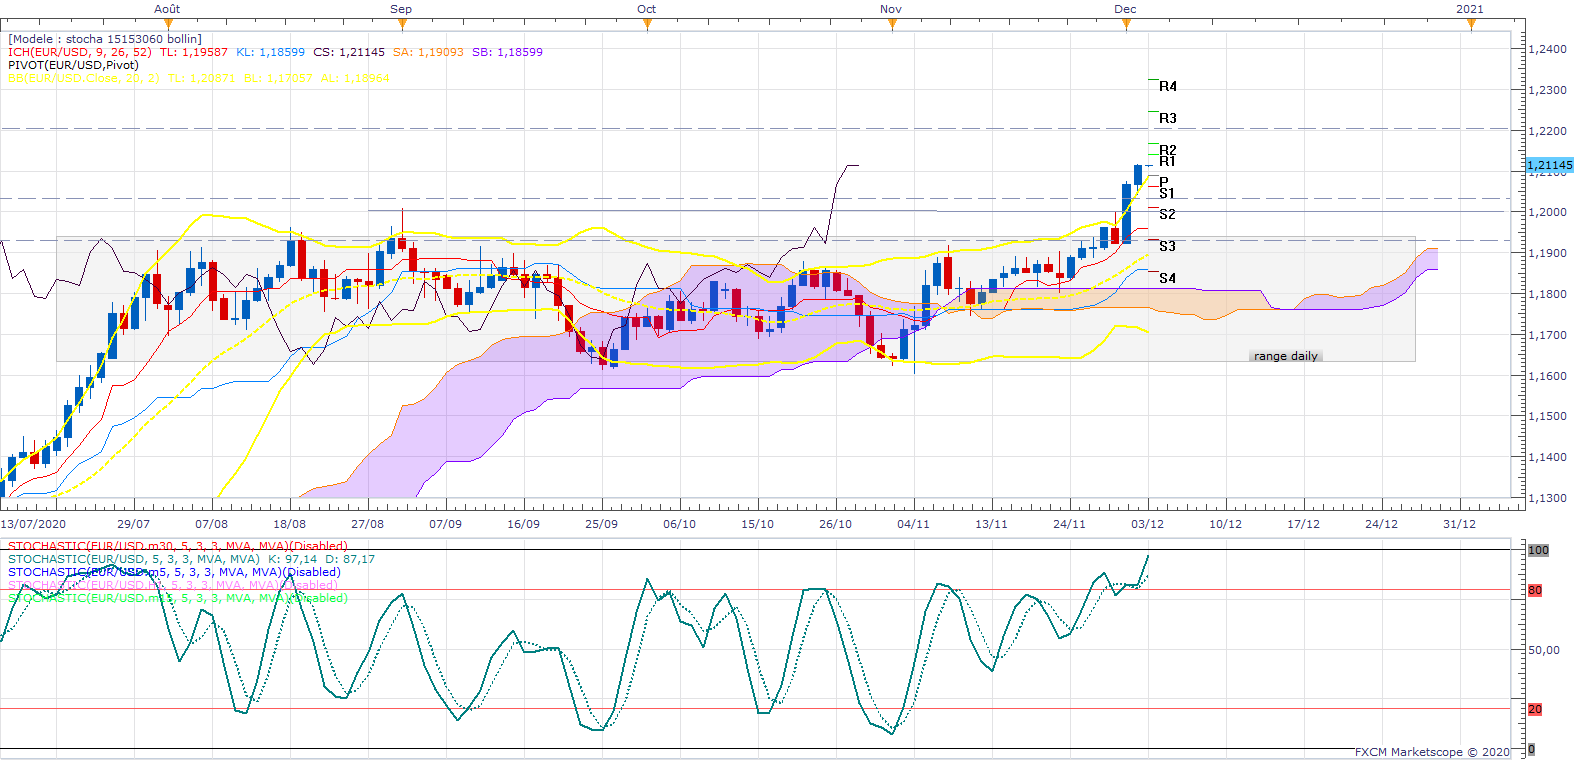Select the green STOCHASTIC(EUR/USD.m15) disabled label
Viewport: 1583px width, 760px height.
point(178,598)
